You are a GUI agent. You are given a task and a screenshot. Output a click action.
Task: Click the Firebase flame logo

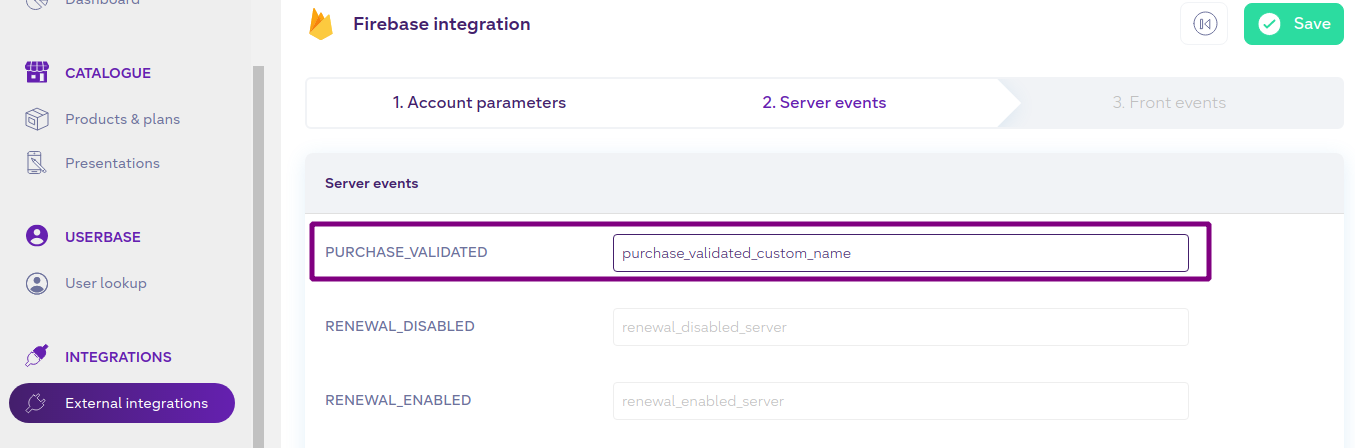[x=321, y=24]
